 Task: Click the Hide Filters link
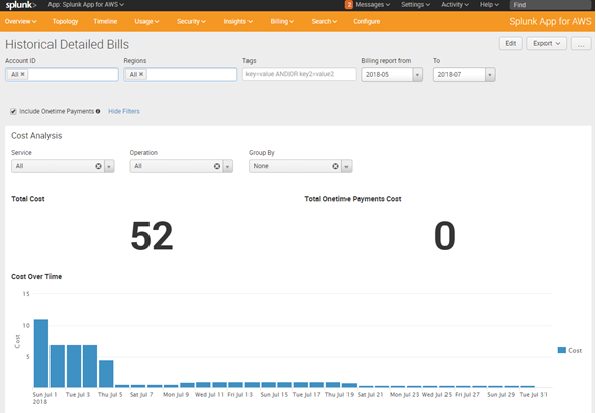coord(124,111)
